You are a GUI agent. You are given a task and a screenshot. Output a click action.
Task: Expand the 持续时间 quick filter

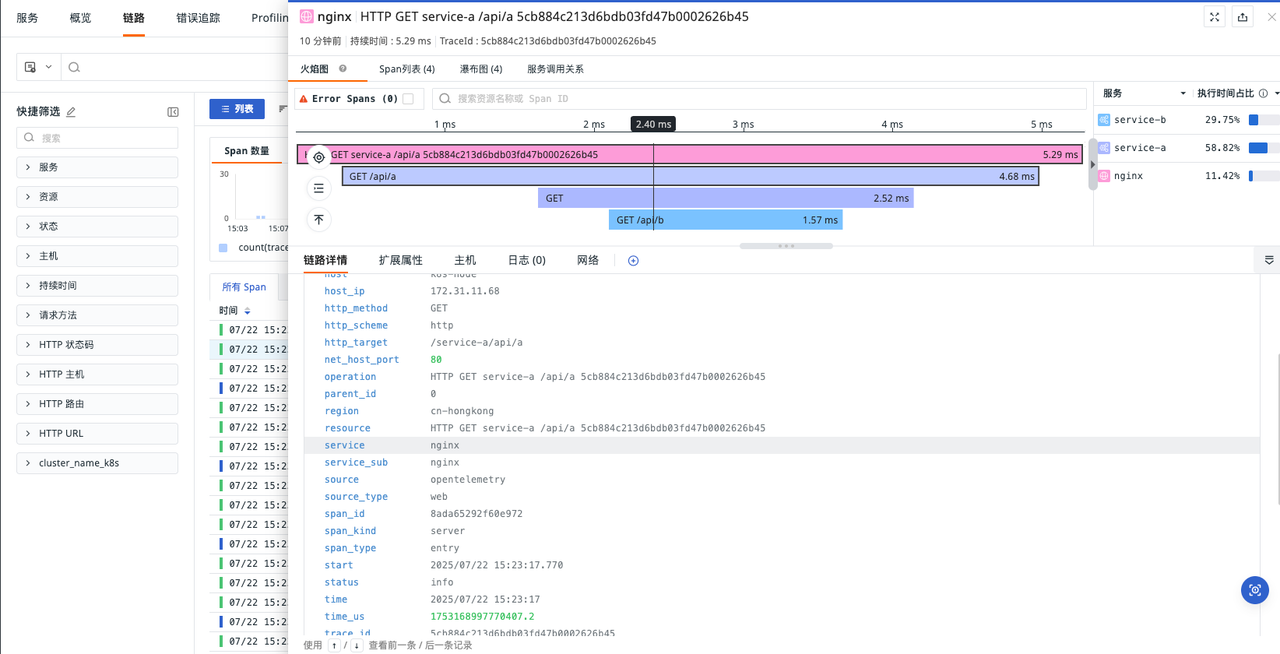[x=97, y=285]
